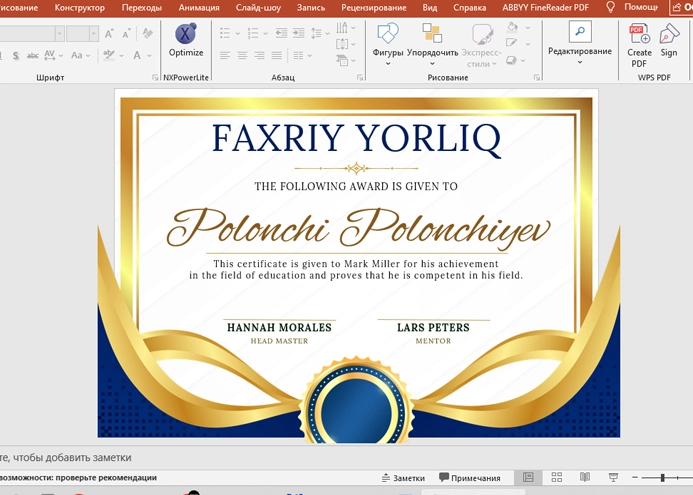Start slide show from status bar
Image resolution: width=693 pixels, height=495 pixels.
pos(613,477)
